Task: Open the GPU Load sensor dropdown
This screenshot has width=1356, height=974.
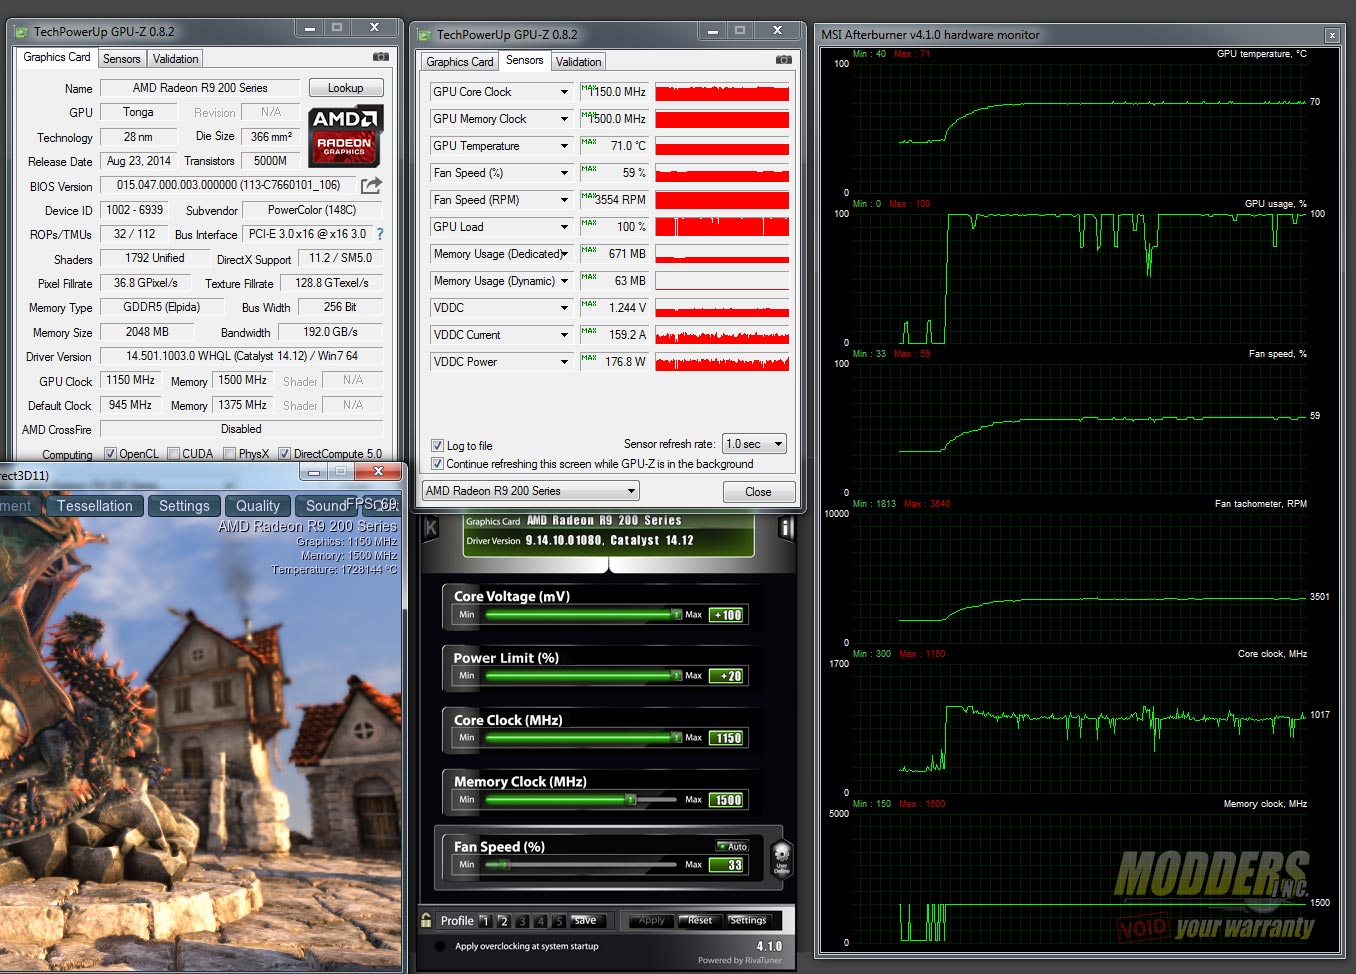Action: click(x=564, y=227)
